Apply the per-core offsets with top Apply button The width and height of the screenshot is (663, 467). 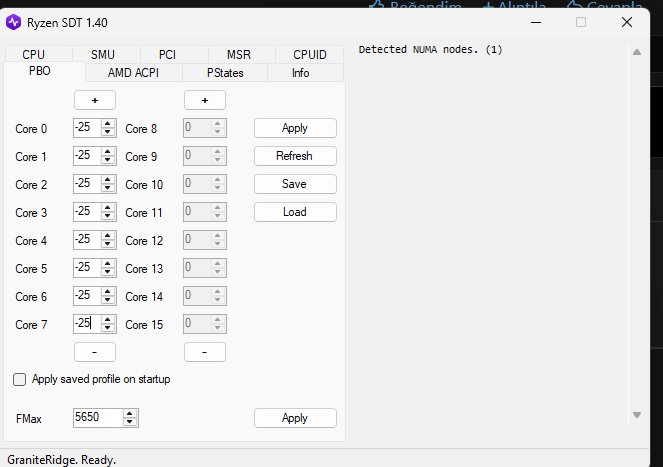point(295,128)
